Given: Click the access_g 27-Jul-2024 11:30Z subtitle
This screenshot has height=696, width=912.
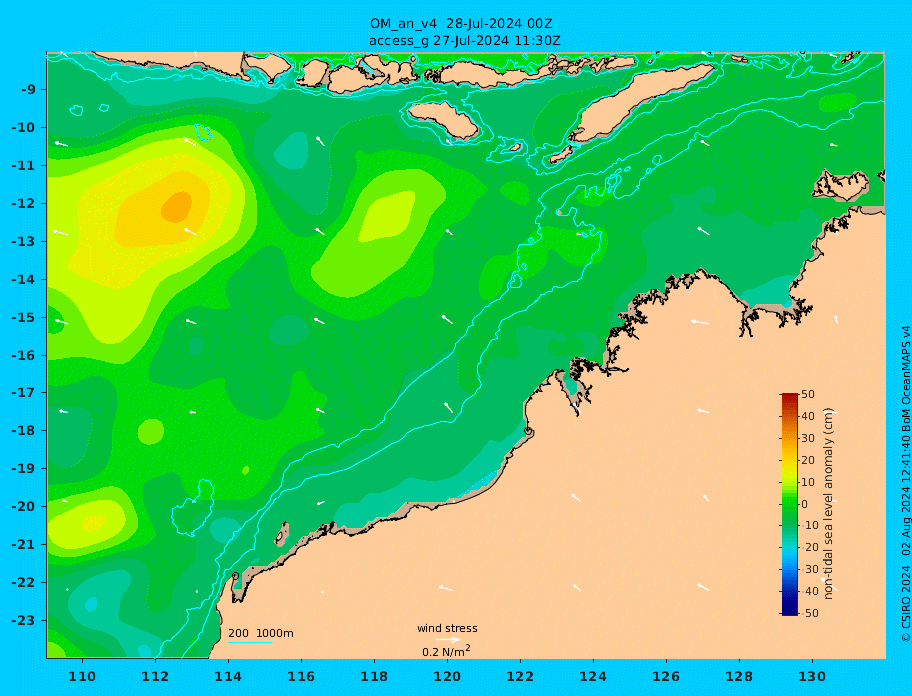Looking at the screenshot, I should click(x=464, y=41).
